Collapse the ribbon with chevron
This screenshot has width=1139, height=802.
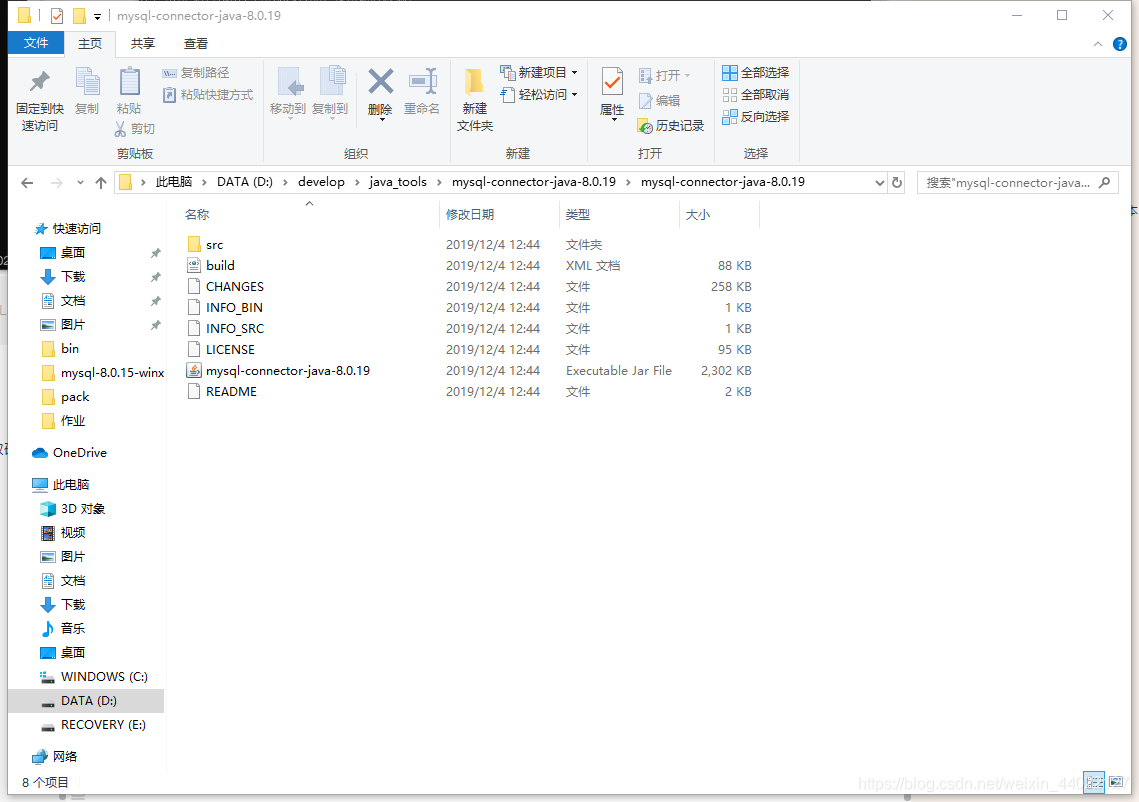1098,44
